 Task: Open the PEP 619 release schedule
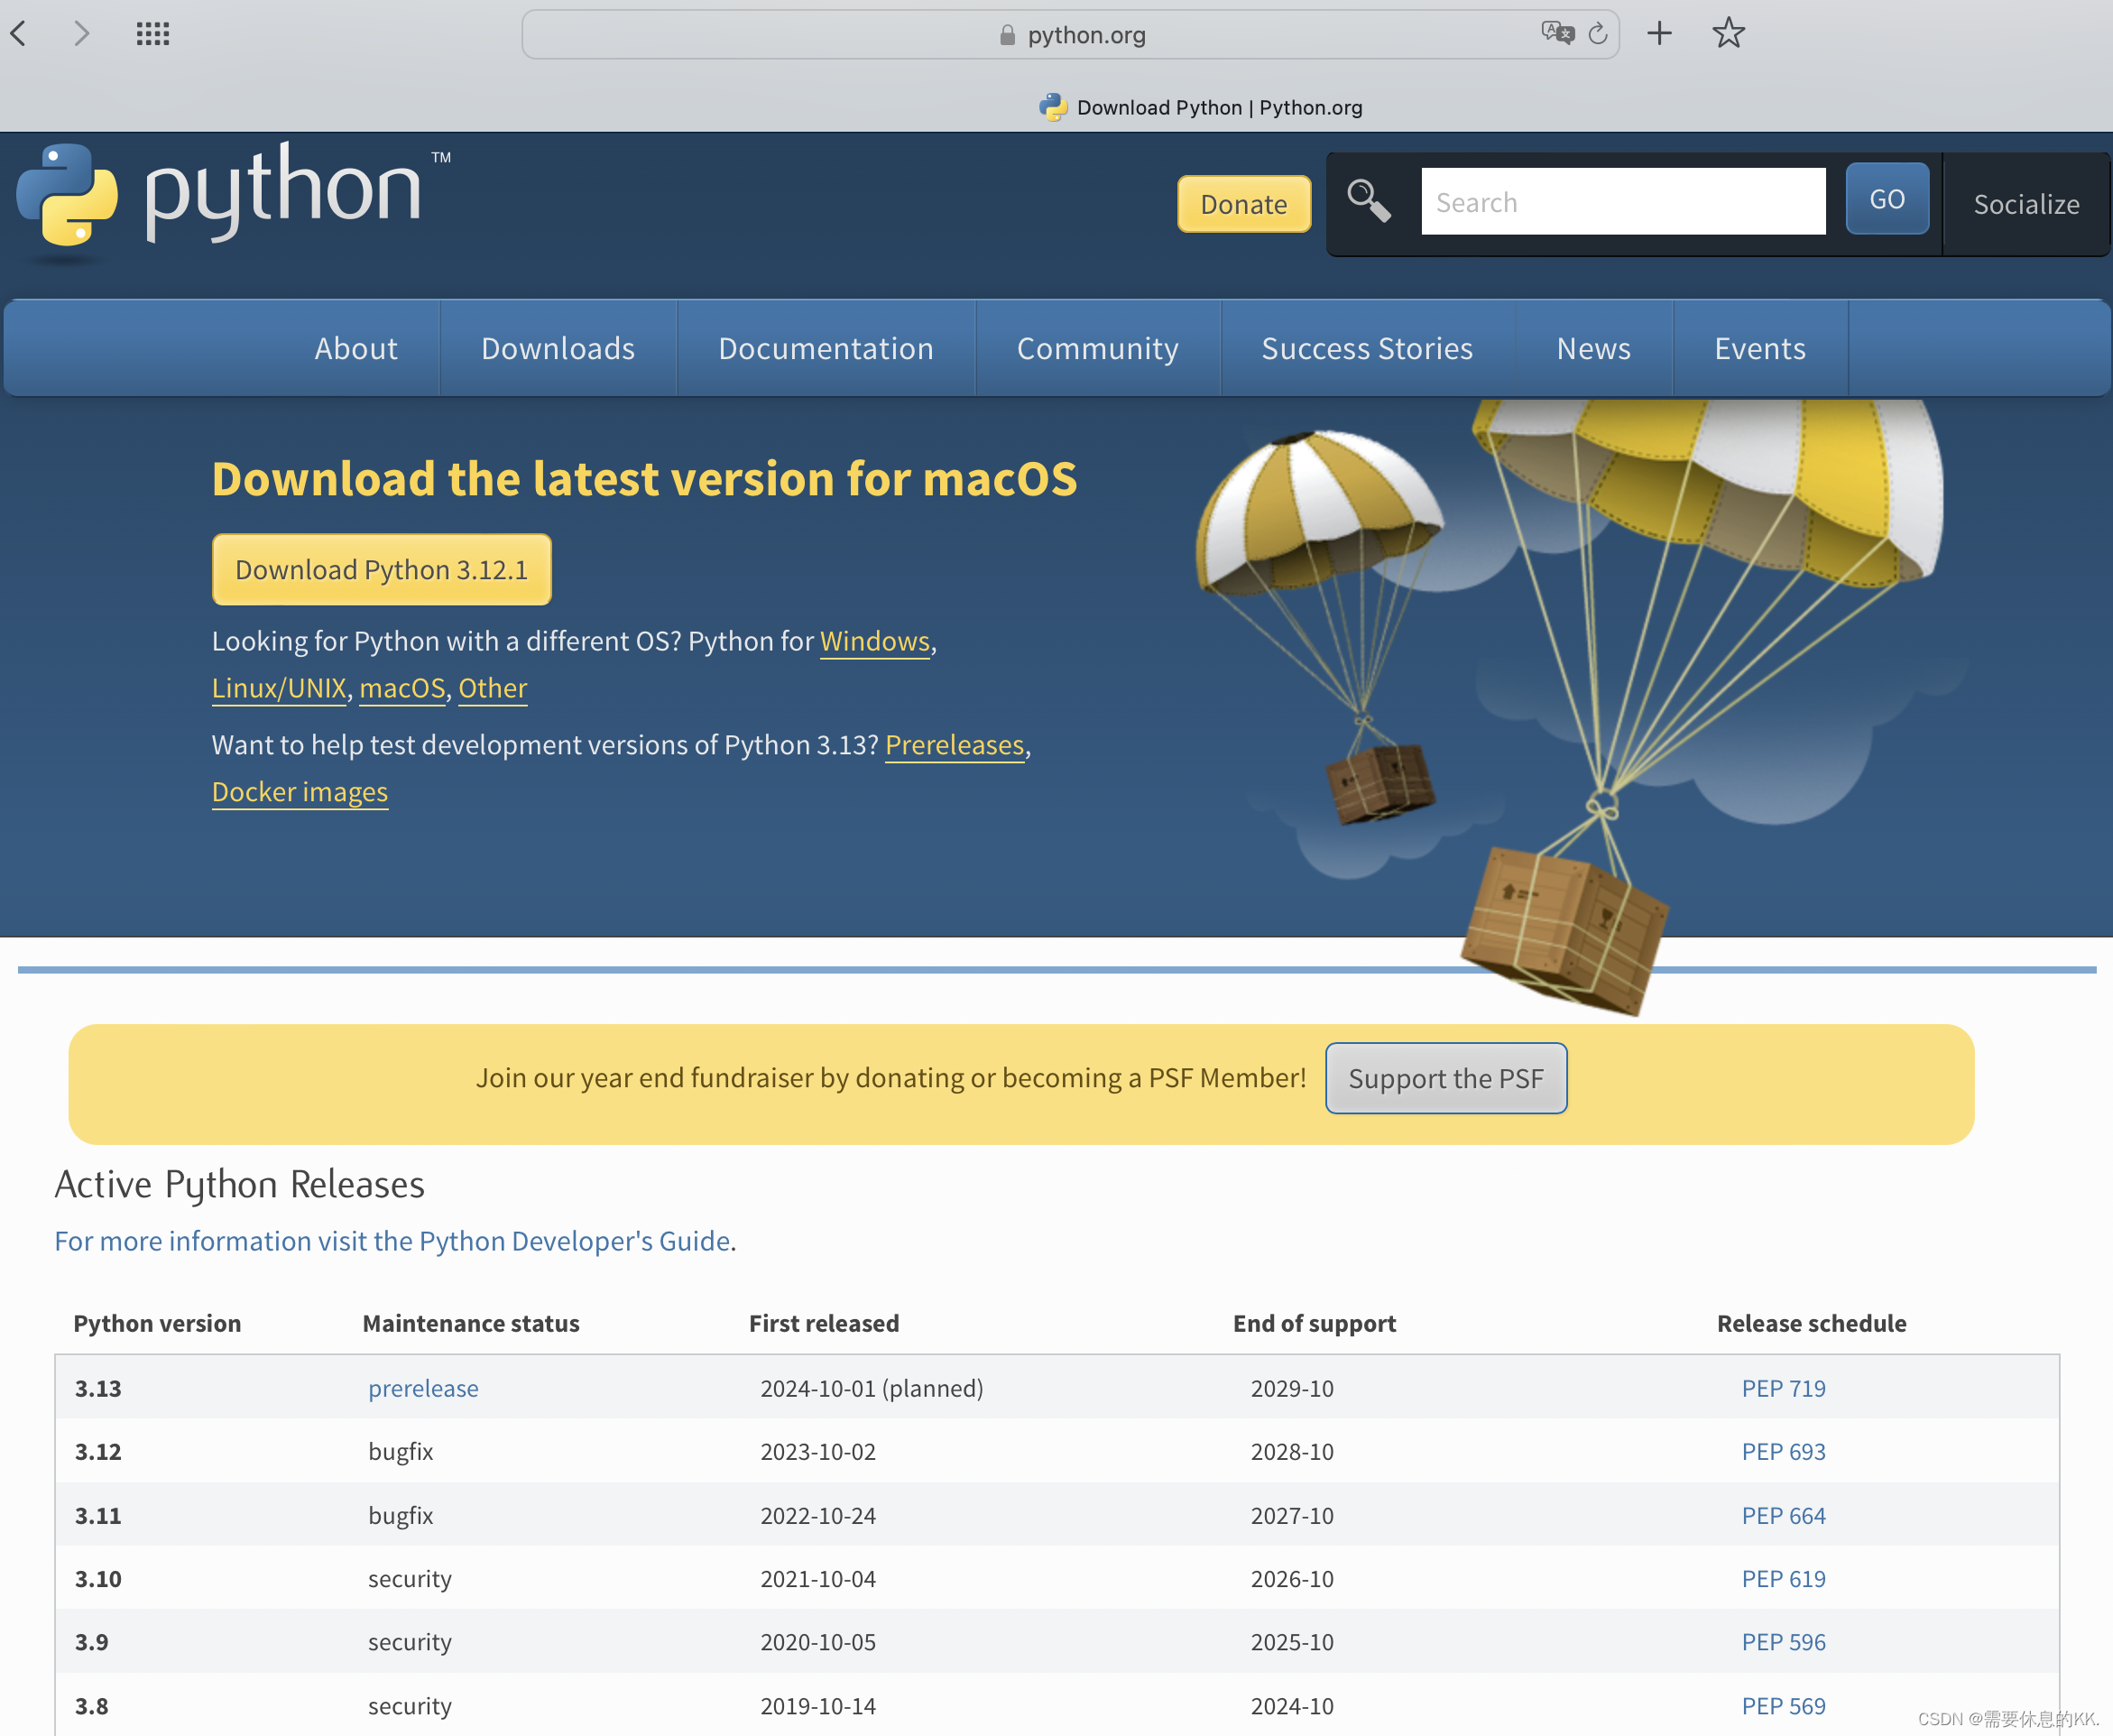point(1783,1579)
